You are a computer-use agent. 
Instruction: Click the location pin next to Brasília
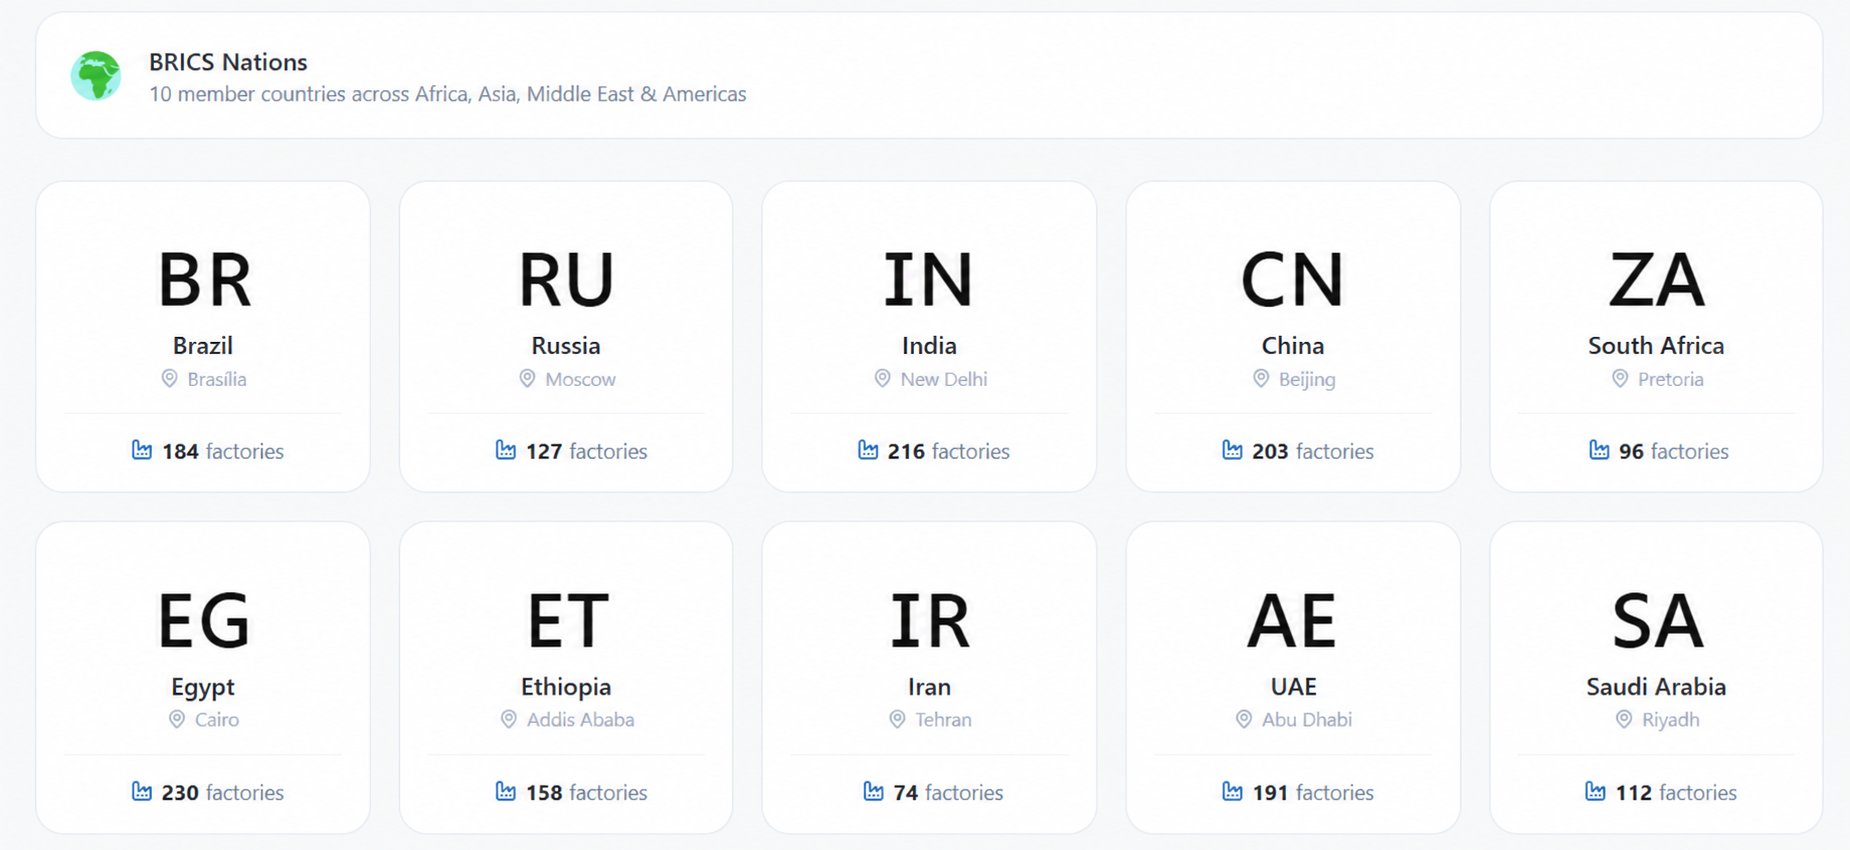click(169, 379)
